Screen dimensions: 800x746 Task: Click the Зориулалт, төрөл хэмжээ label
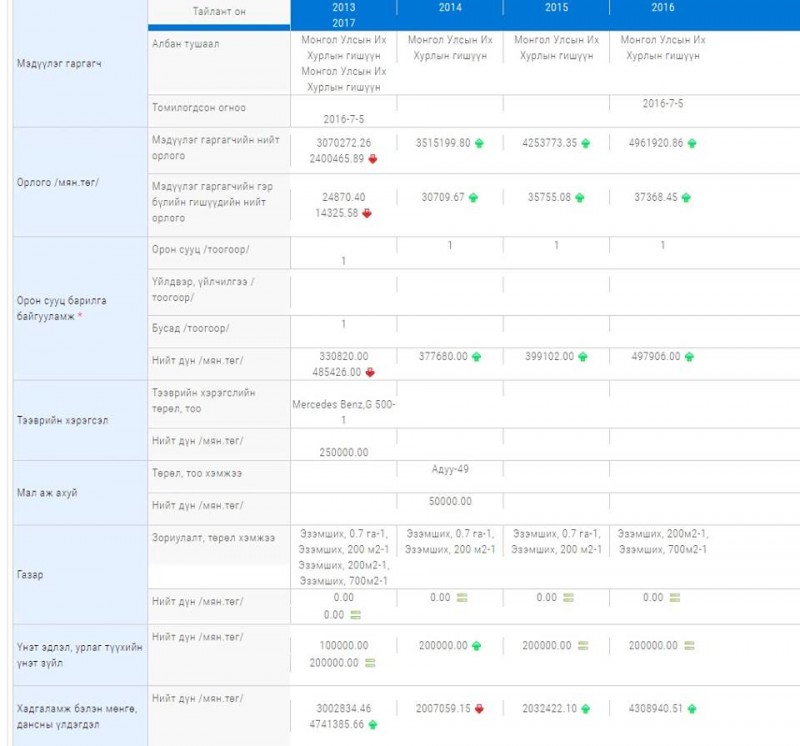213,538
